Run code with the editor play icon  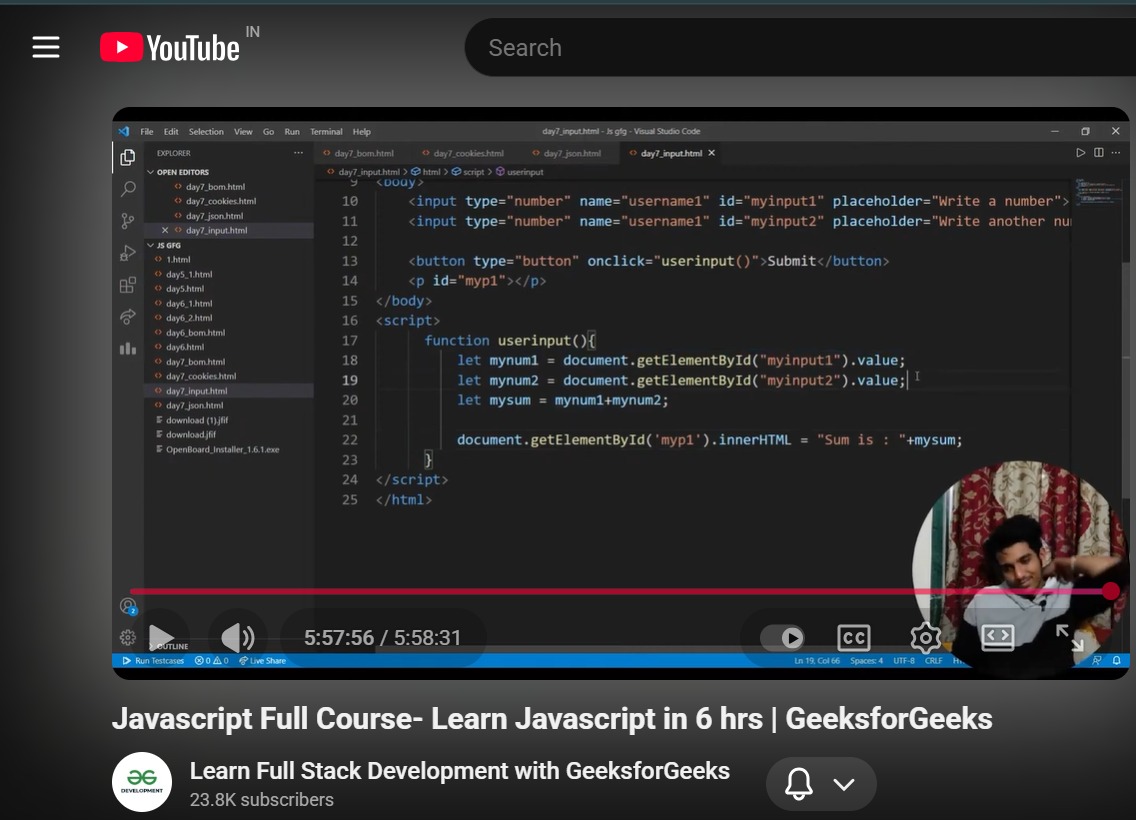click(x=1080, y=153)
